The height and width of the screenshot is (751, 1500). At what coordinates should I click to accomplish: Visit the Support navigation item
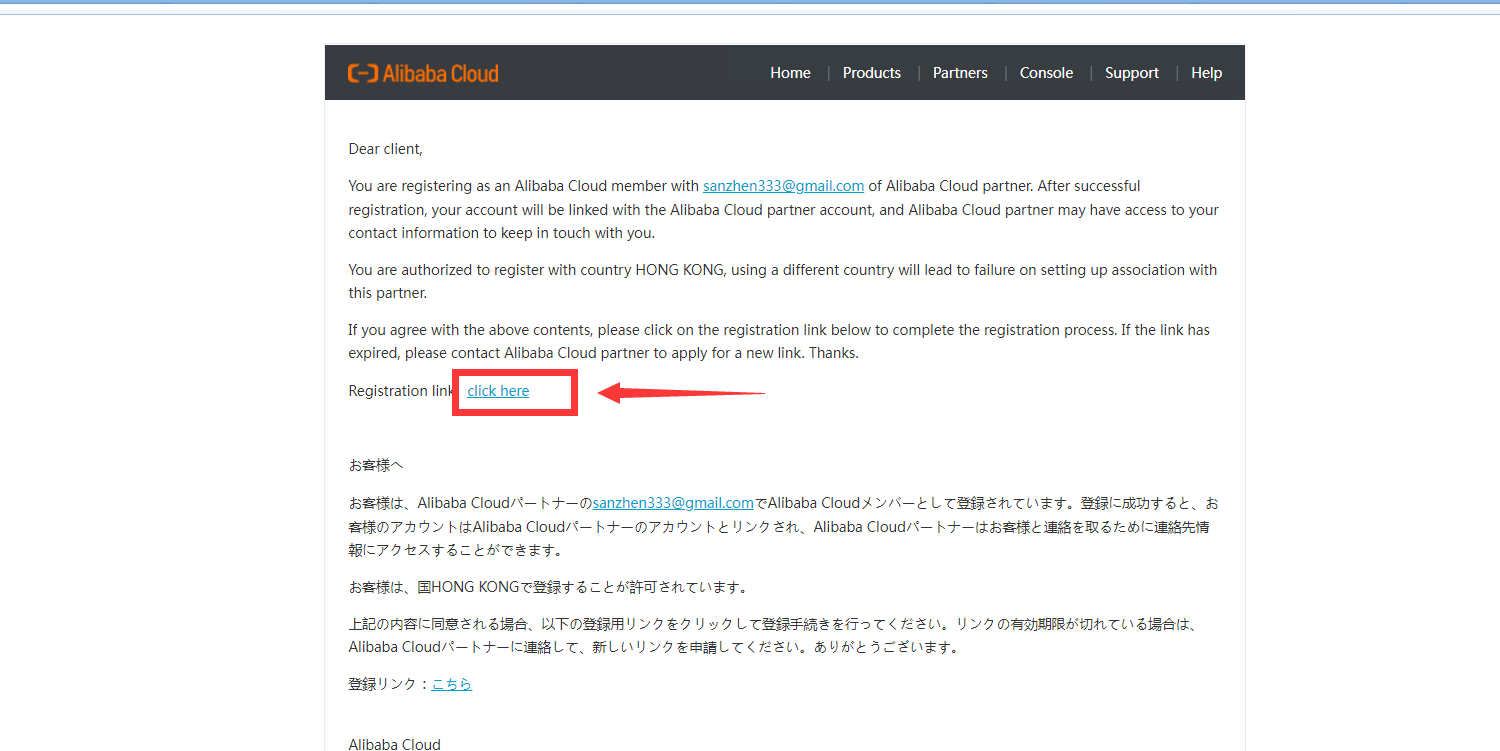point(1132,73)
